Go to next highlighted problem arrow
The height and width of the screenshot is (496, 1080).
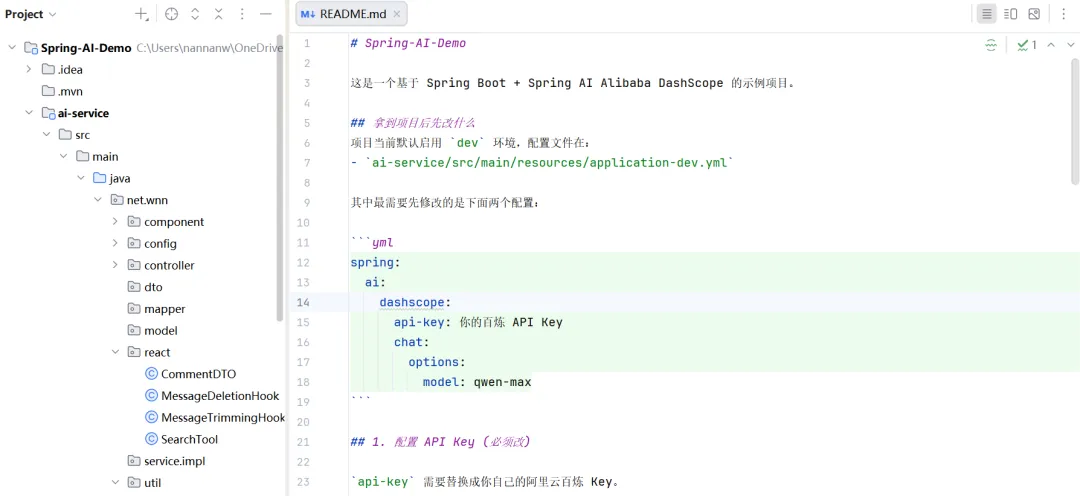click(x=1070, y=45)
